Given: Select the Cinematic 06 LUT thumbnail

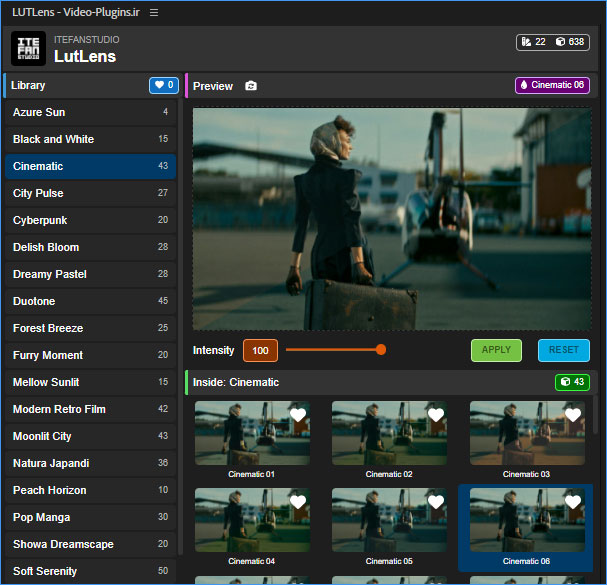Looking at the screenshot, I should (527, 520).
